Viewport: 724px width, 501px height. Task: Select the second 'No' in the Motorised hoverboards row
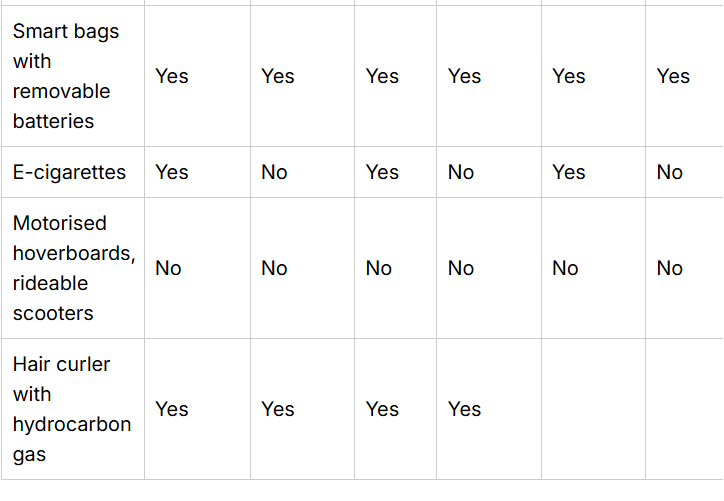tap(274, 268)
